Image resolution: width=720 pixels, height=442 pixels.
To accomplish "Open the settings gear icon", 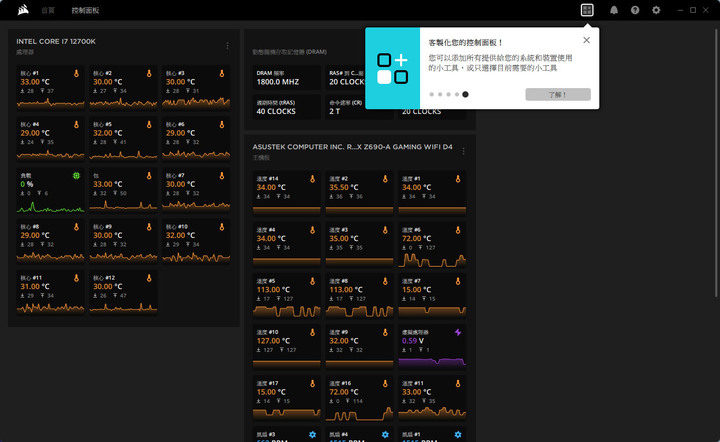I will click(x=656, y=10).
